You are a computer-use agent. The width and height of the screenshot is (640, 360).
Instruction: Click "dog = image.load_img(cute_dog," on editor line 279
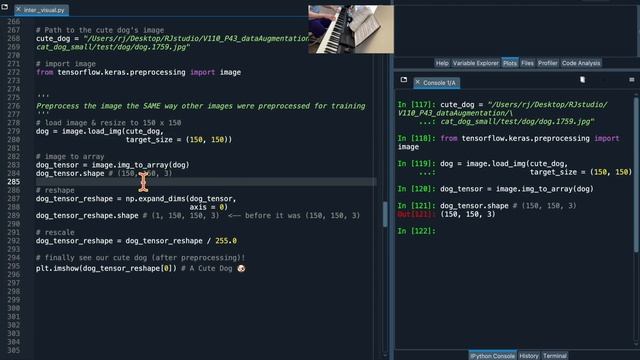100,131
